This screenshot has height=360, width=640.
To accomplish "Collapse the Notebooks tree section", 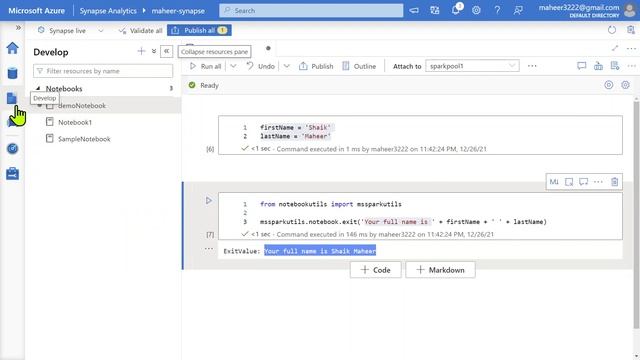I will point(38,88).
